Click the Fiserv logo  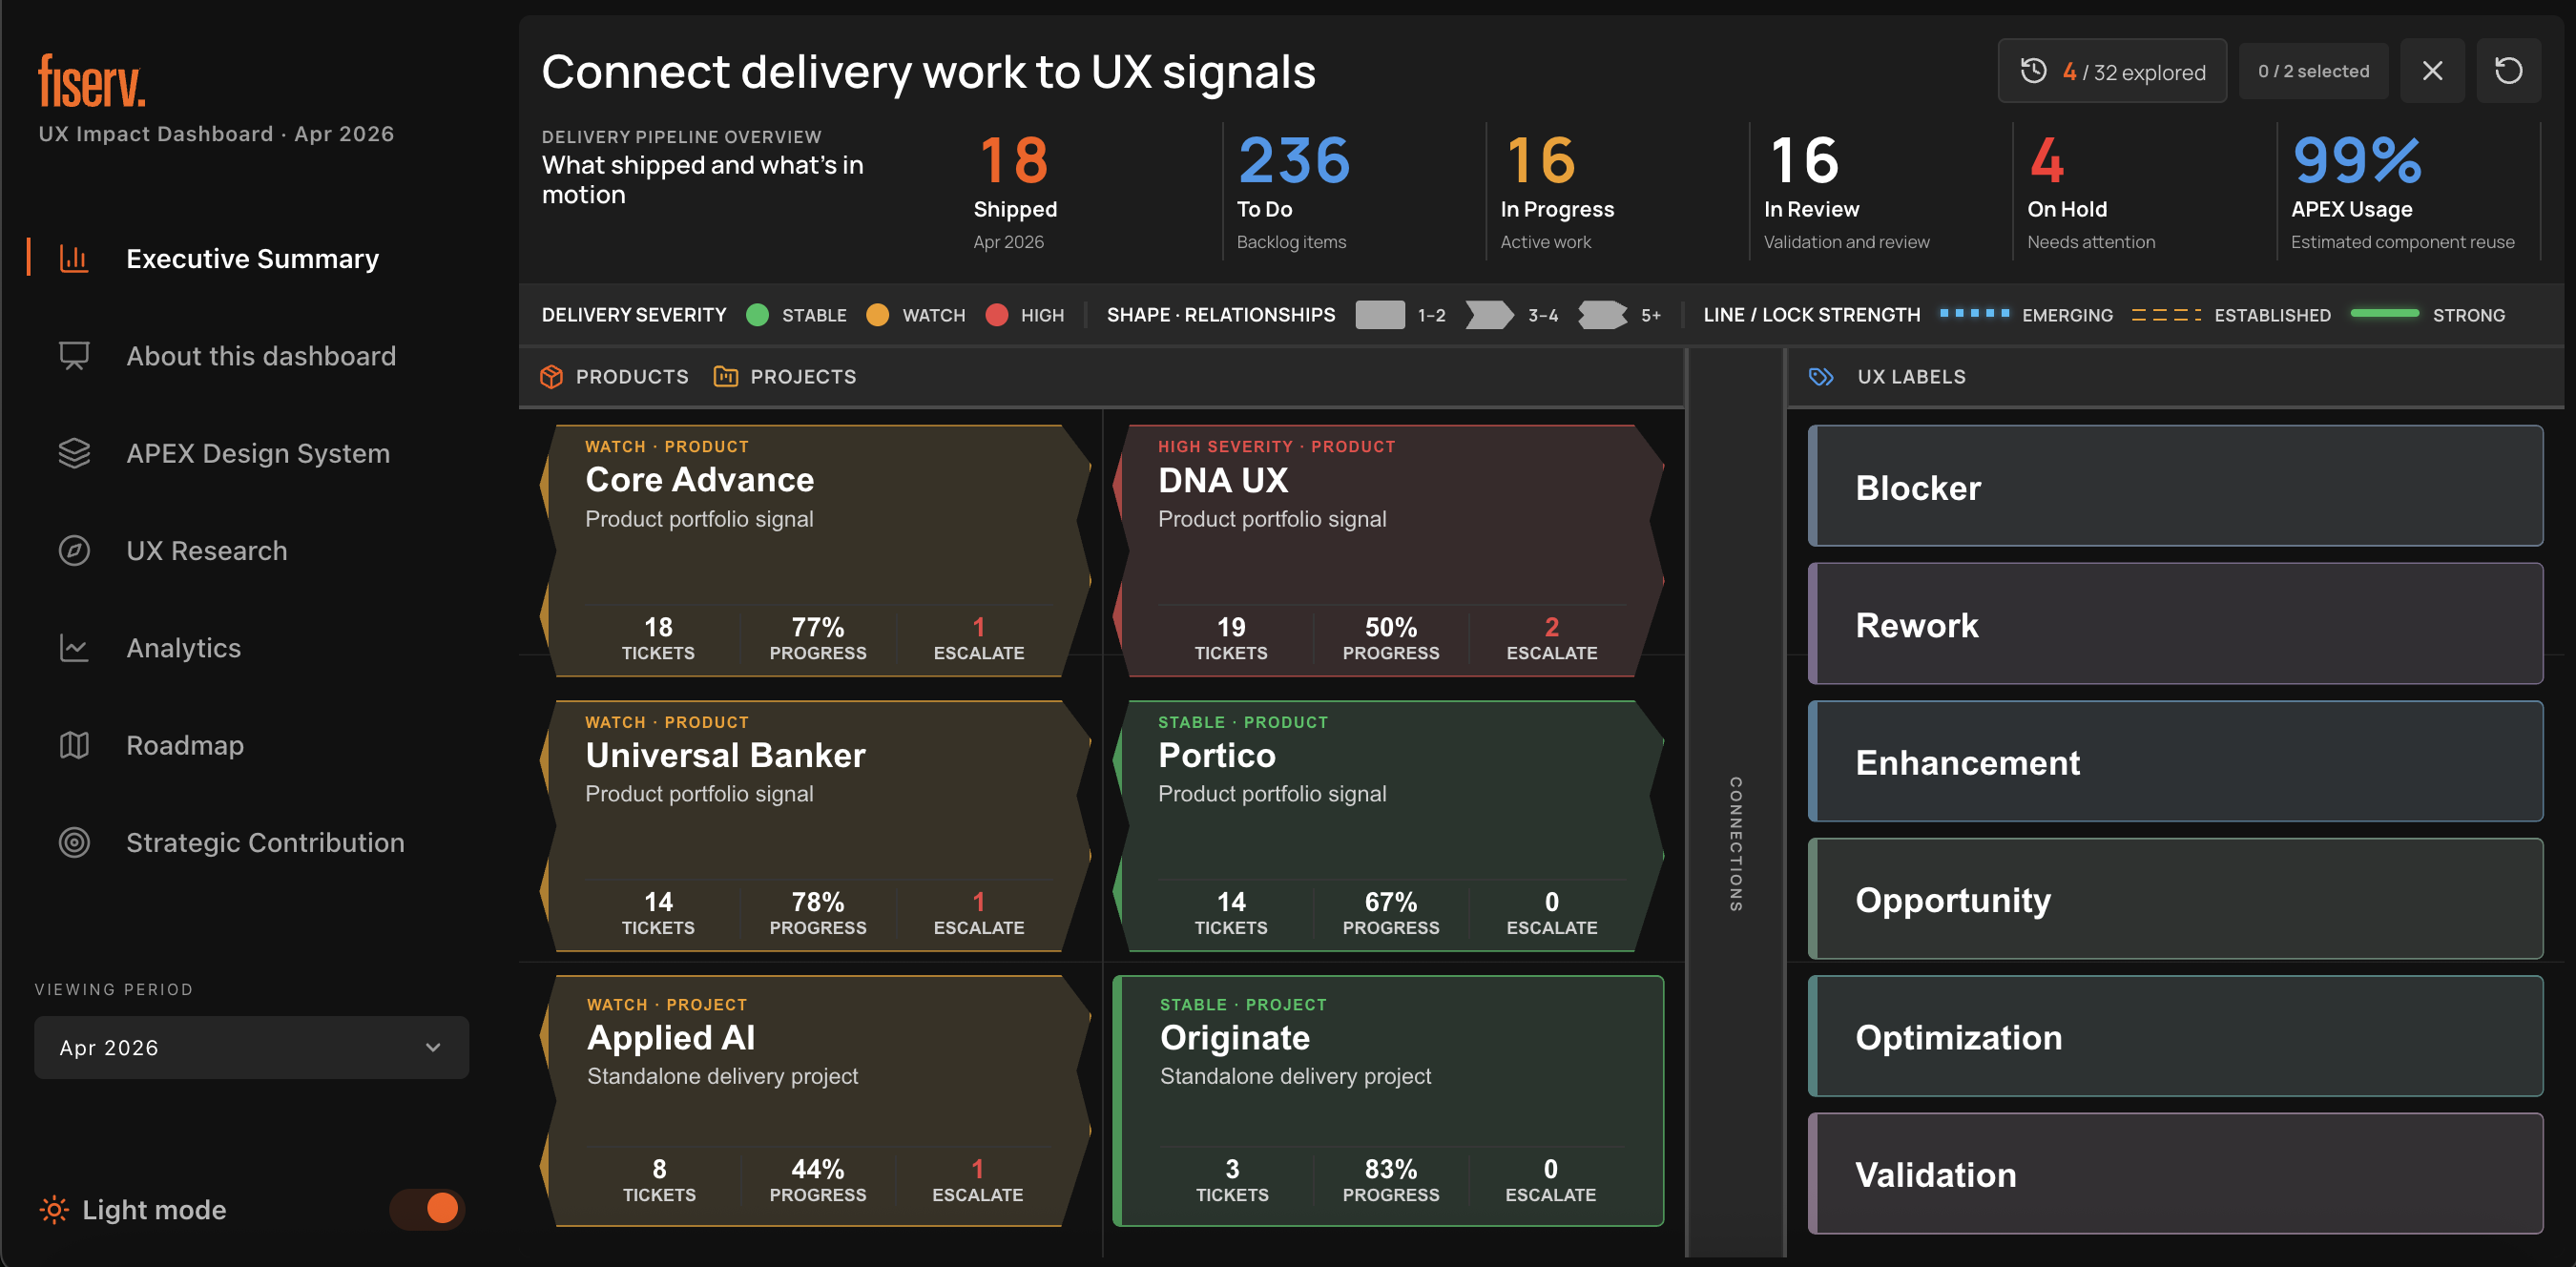click(91, 80)
